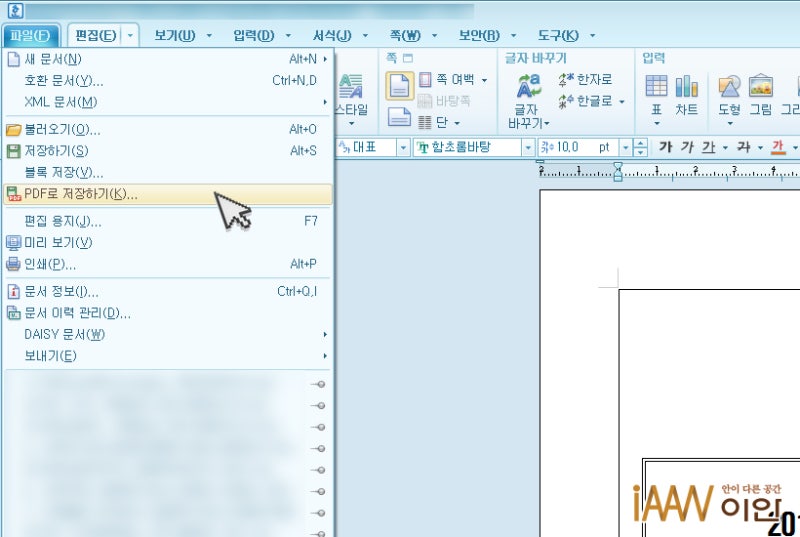The image size is (800, 537).
Task: Select PDF로 저장하기(K)... menu entry
Action: pos(168,194)
